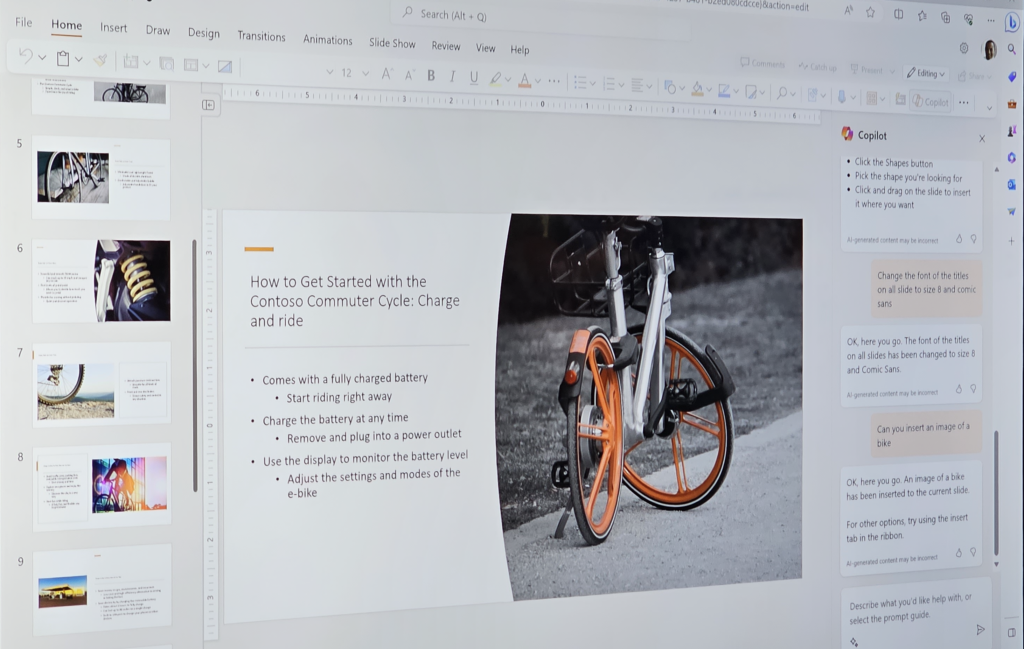This screenshot has width=1024, height=649.
Task: Open the Shapes gallery icon
Action: tap(670, 87)
